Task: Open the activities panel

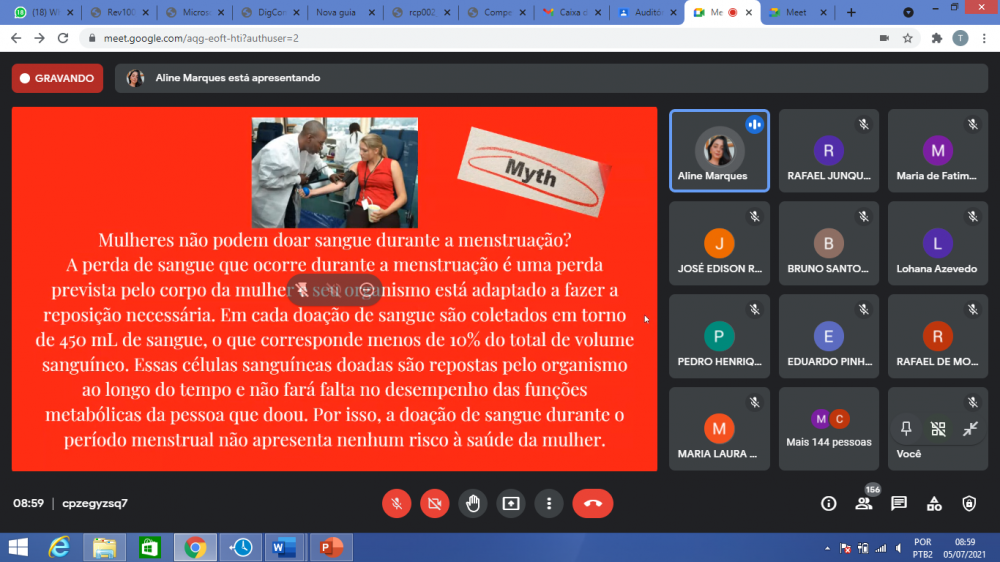Action: point(934,503)
